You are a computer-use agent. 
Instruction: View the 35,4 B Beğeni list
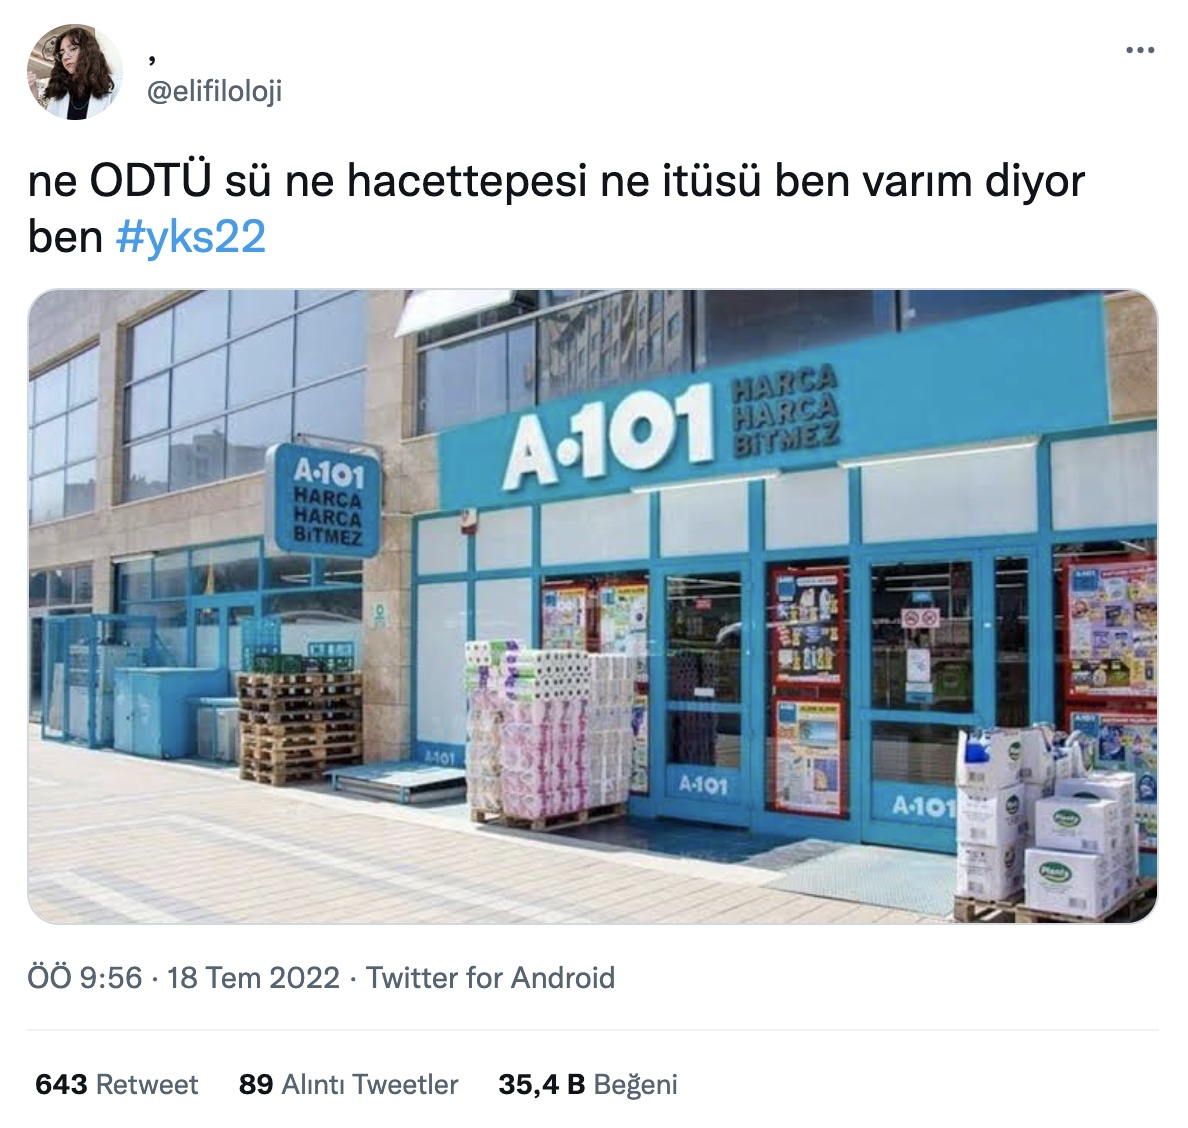(x=588, y=1084)
